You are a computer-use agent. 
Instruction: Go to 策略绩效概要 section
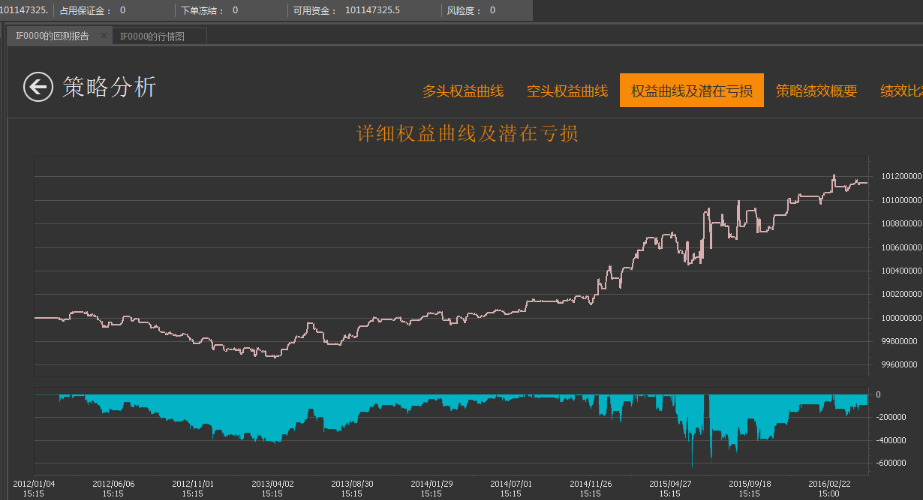[x=816, y=91]
